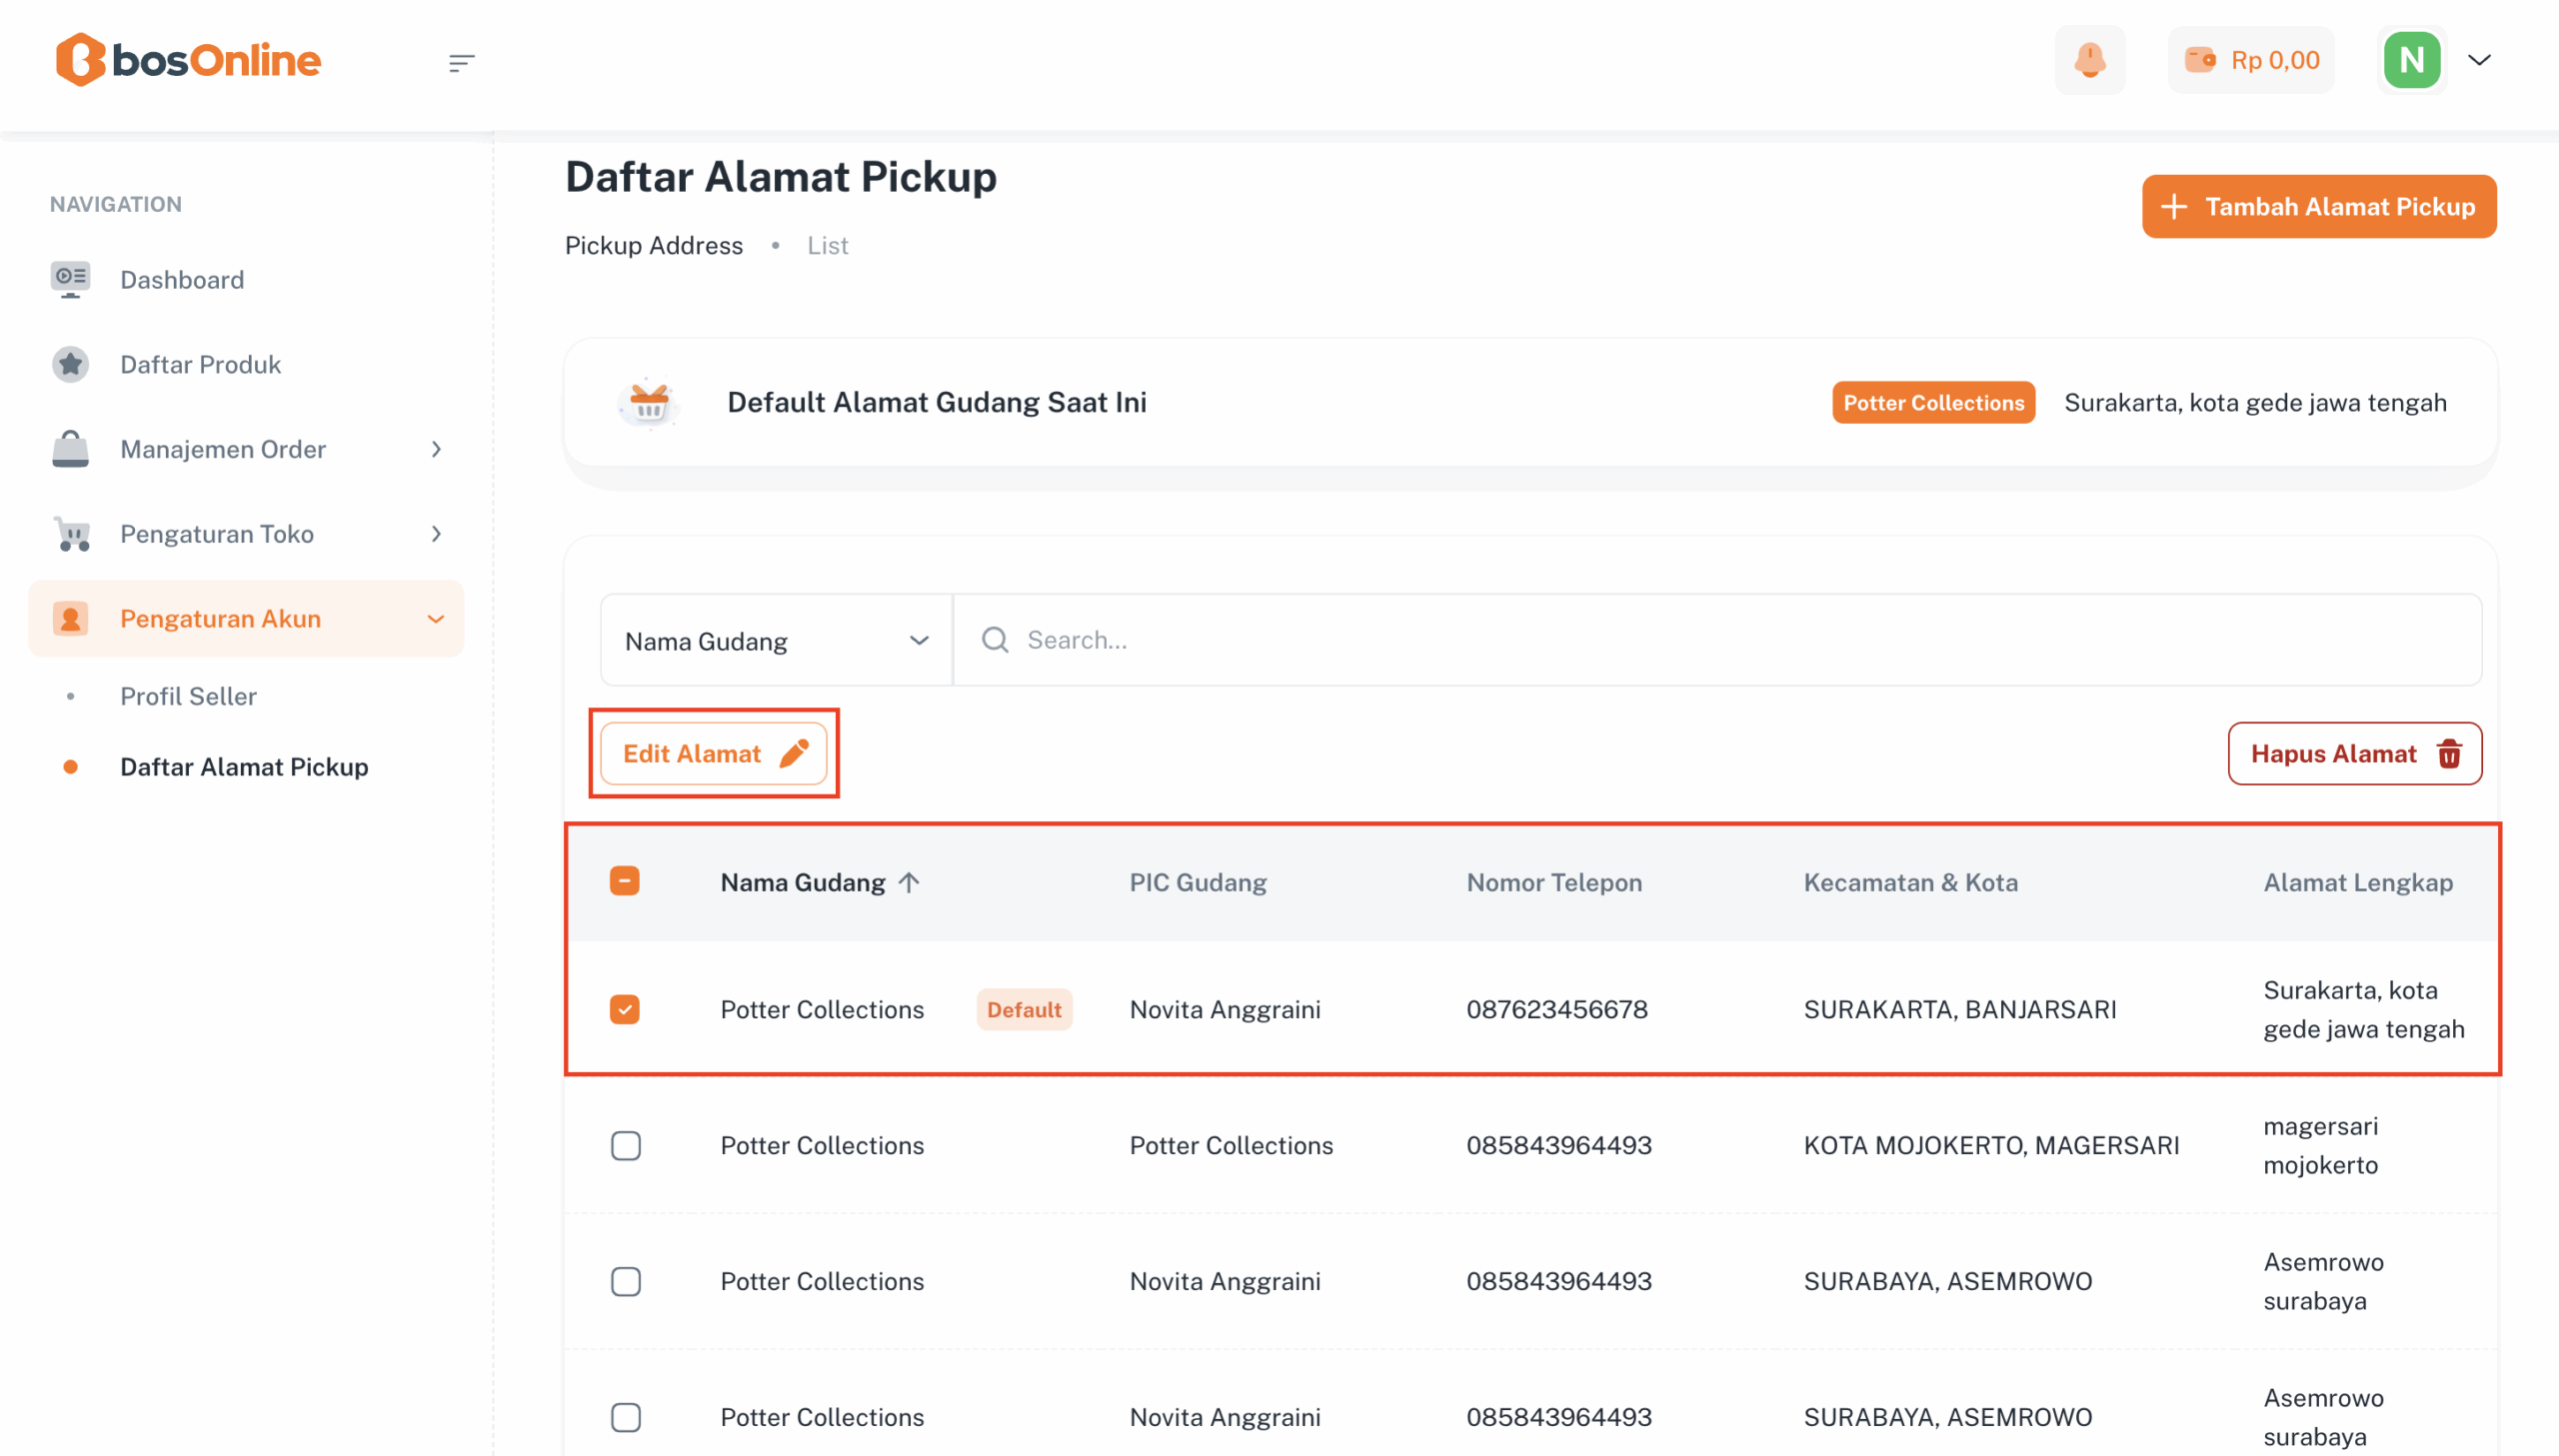Screen dimensions: 2559x1456
Task: Click the Dashboard monitor icon
Action: click(x=70, y=279)
